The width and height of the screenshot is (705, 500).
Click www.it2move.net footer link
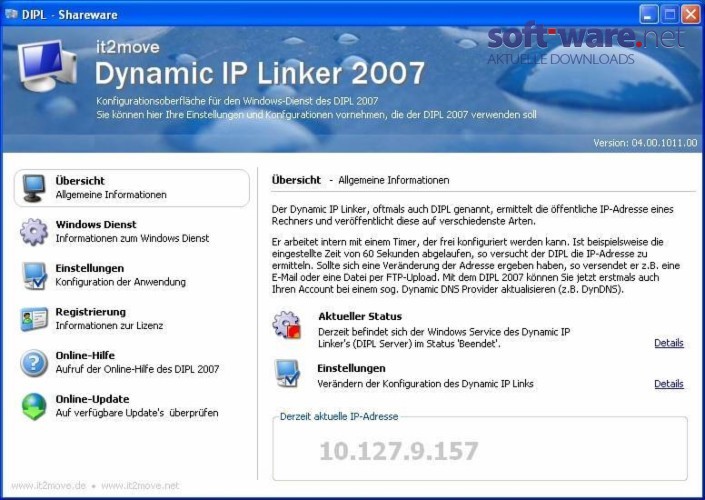pos(140,486)
